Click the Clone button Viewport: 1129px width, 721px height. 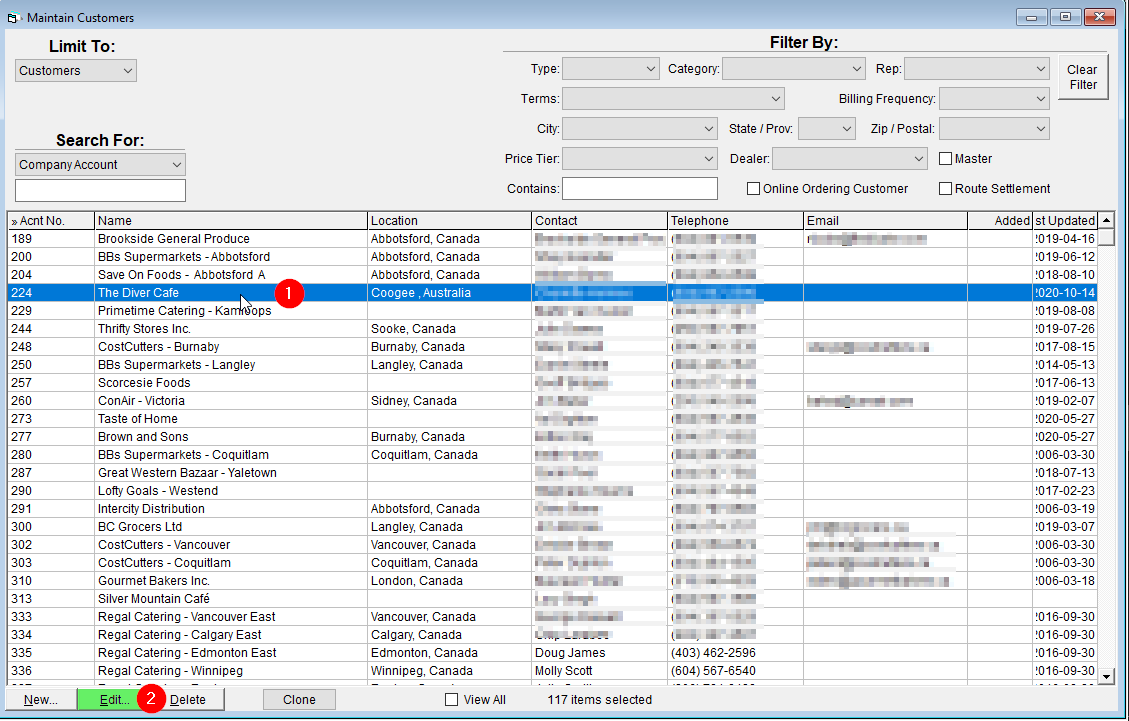pos(299,699)
